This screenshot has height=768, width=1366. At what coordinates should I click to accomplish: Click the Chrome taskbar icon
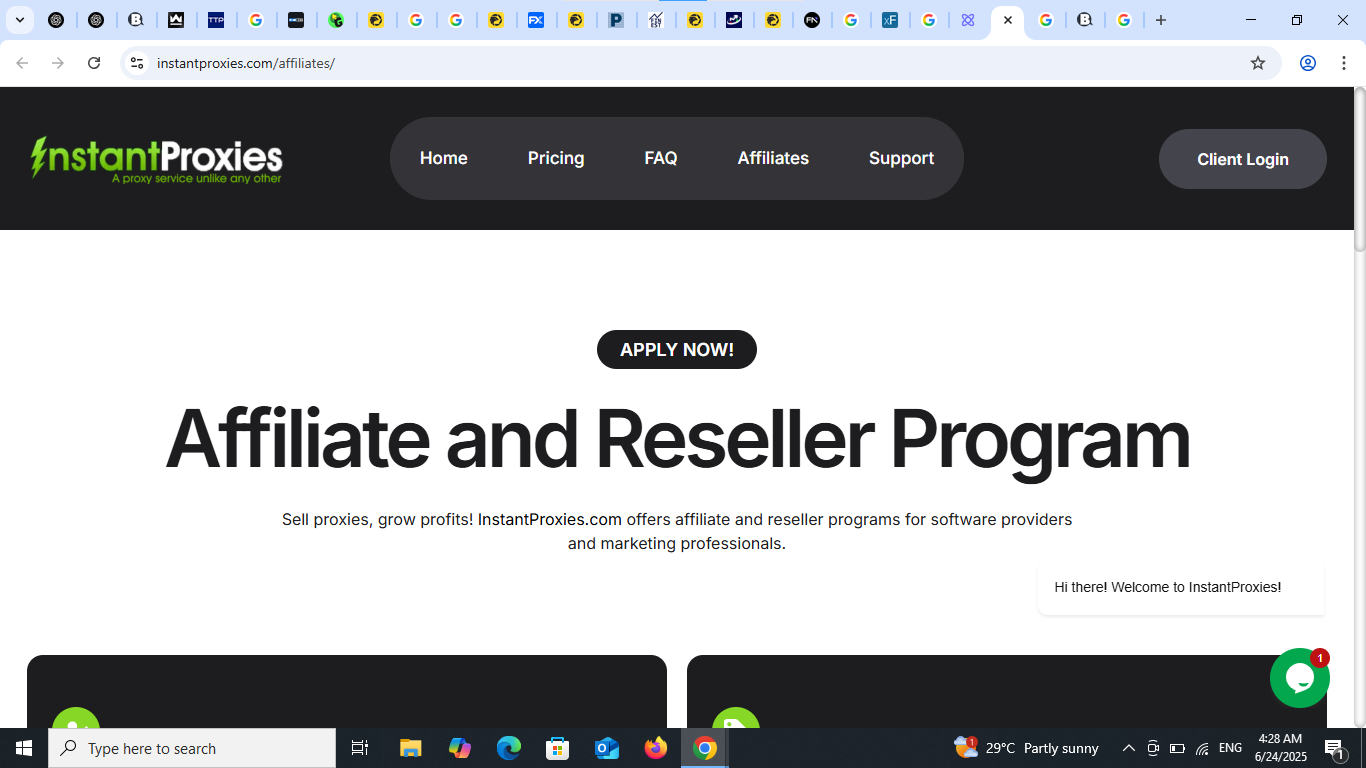[705, 748]
